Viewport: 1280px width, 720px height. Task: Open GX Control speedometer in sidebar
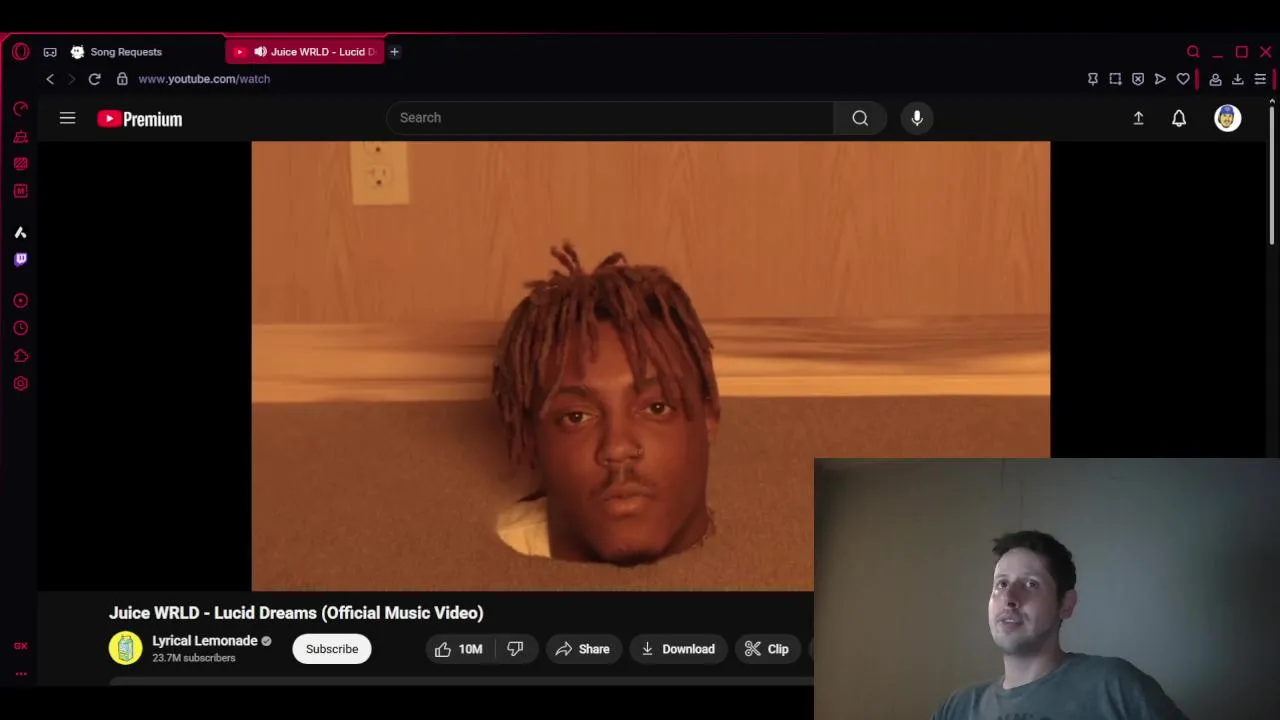[20, 109]
